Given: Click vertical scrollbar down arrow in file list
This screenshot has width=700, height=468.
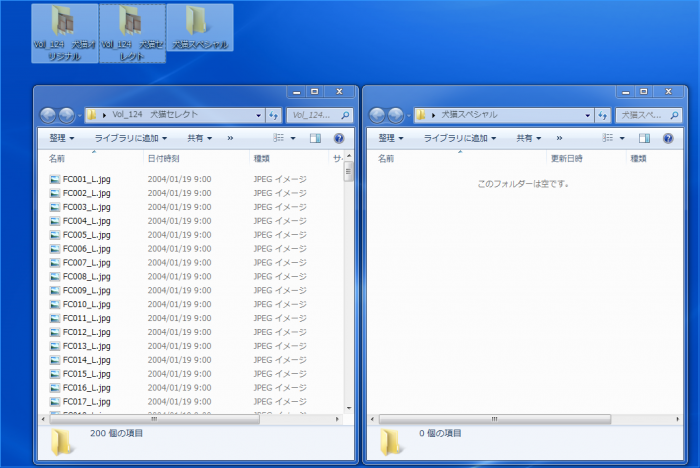Looking at the screenshot, I should [349, 408].
